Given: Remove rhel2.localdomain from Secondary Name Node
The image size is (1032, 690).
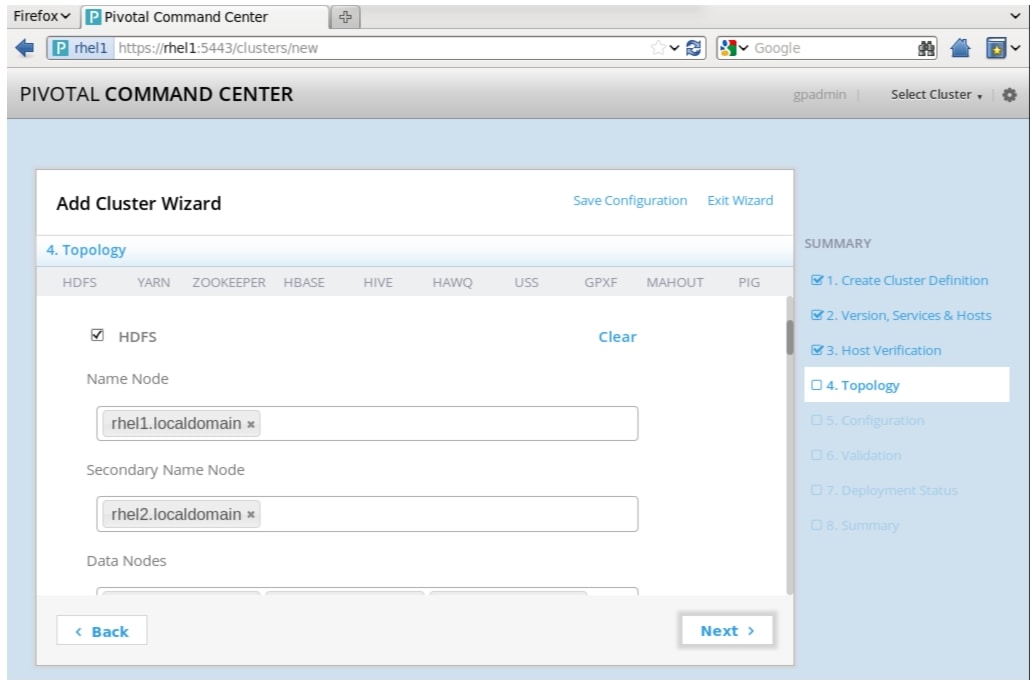Looking at the screenshot, I should click(251, 515).
